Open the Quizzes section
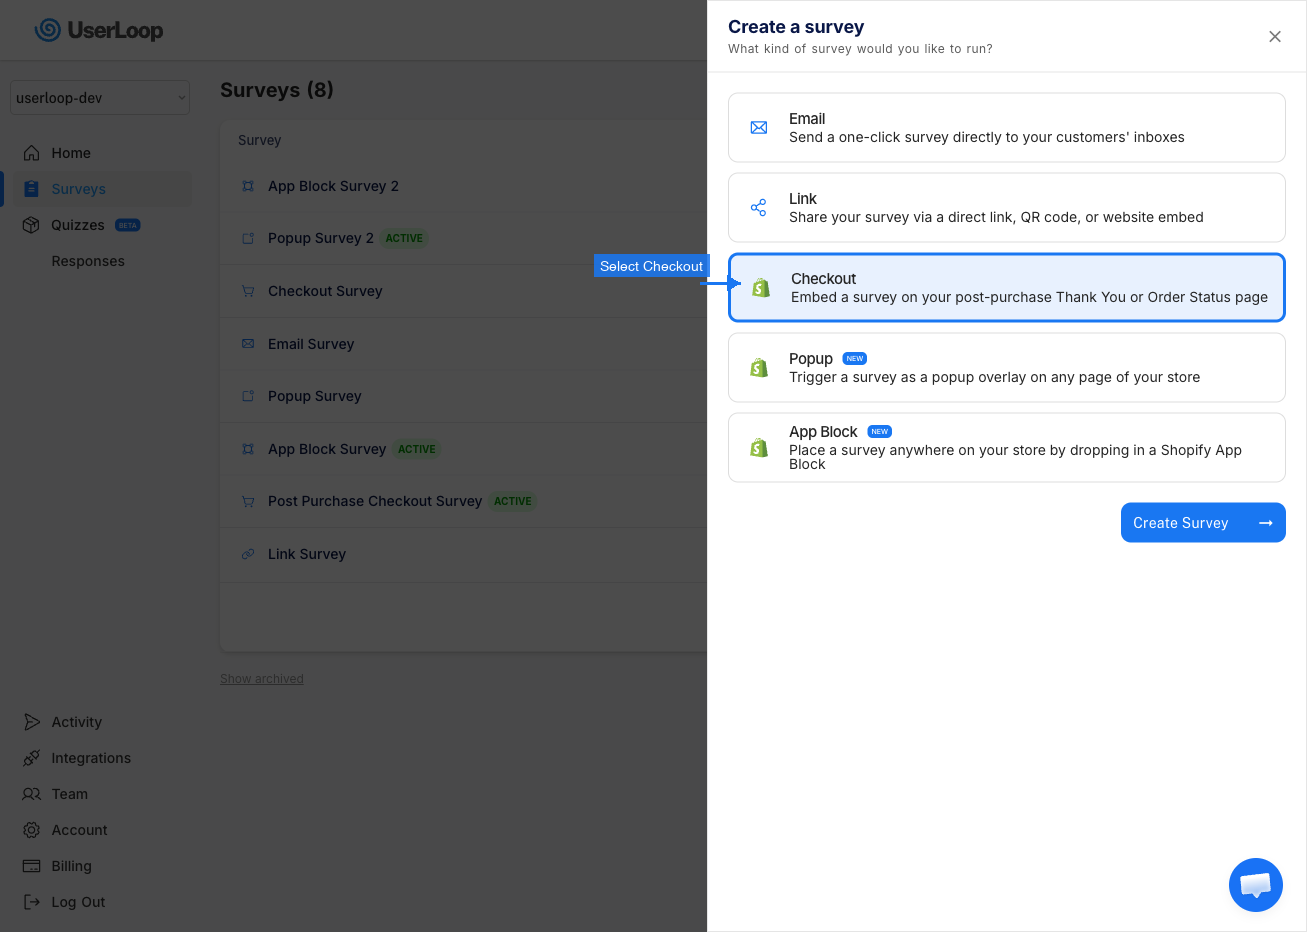Viewport: 1307px width, 932px height. click(x=79, y=224)
